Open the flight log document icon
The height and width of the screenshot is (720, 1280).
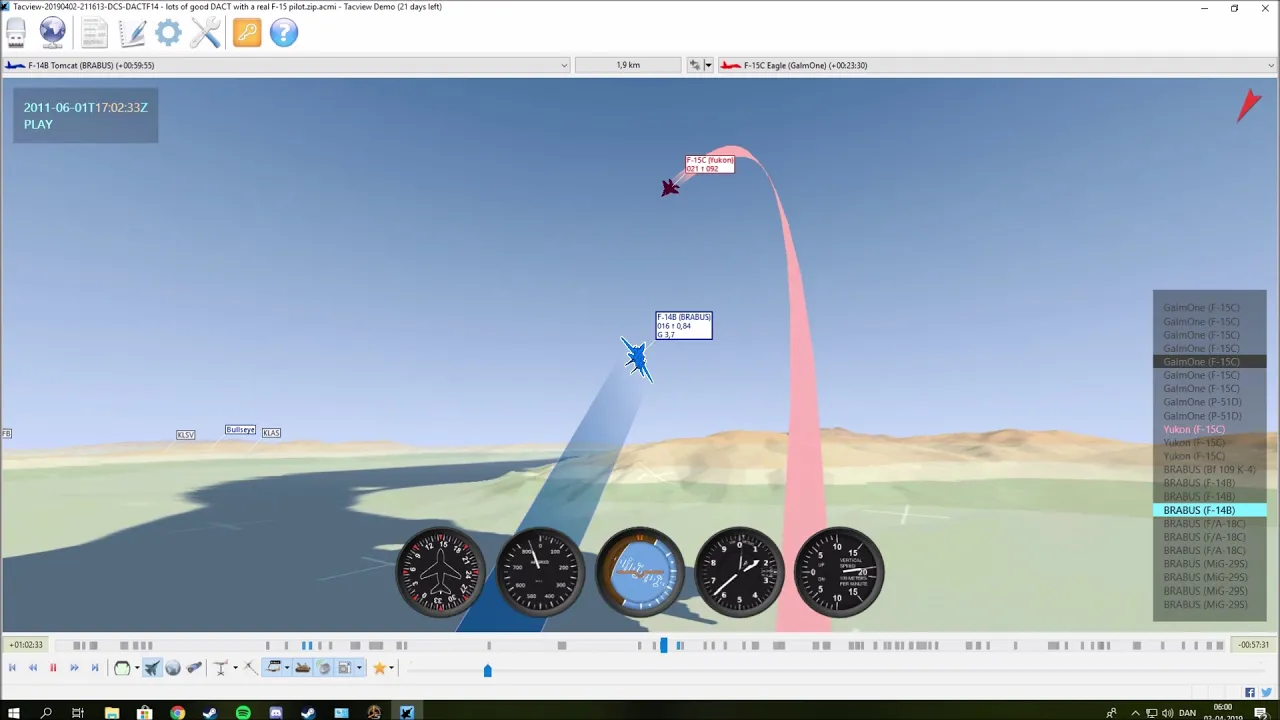[94, 33]
